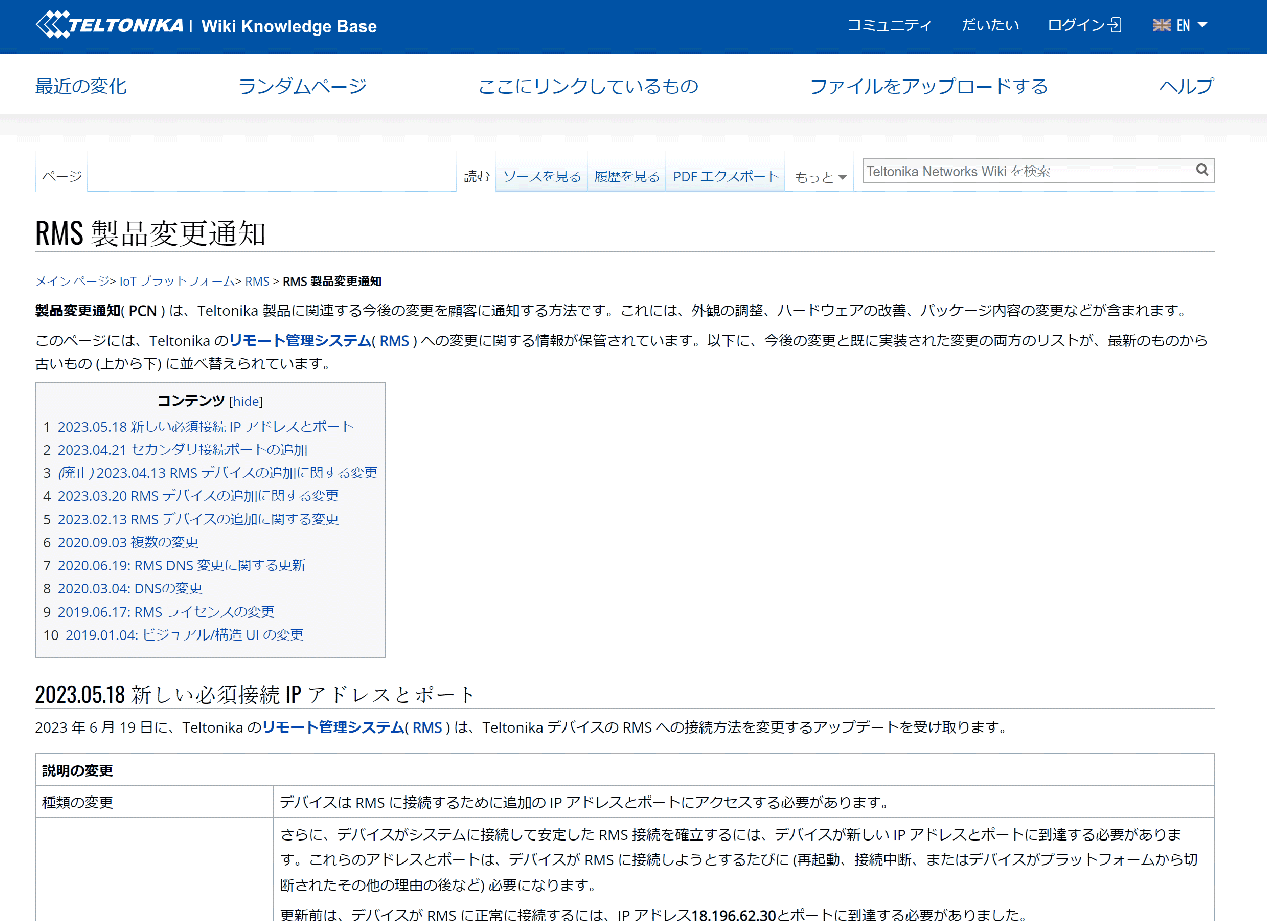Open contents item 4 2023.03.20
Image resolution: width=1267 pixels, height=921 pixels.
[198, 495]
